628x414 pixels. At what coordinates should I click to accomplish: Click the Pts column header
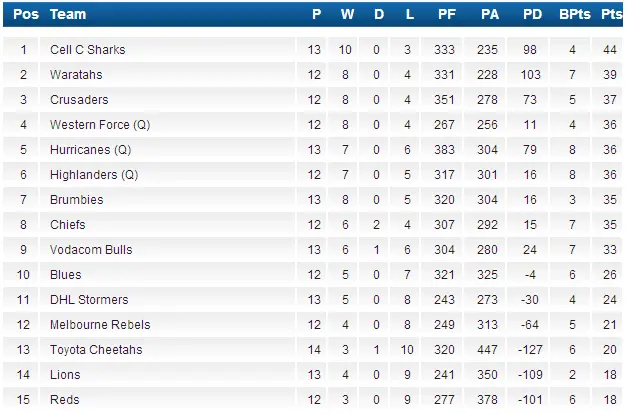(x=611, y=14)
